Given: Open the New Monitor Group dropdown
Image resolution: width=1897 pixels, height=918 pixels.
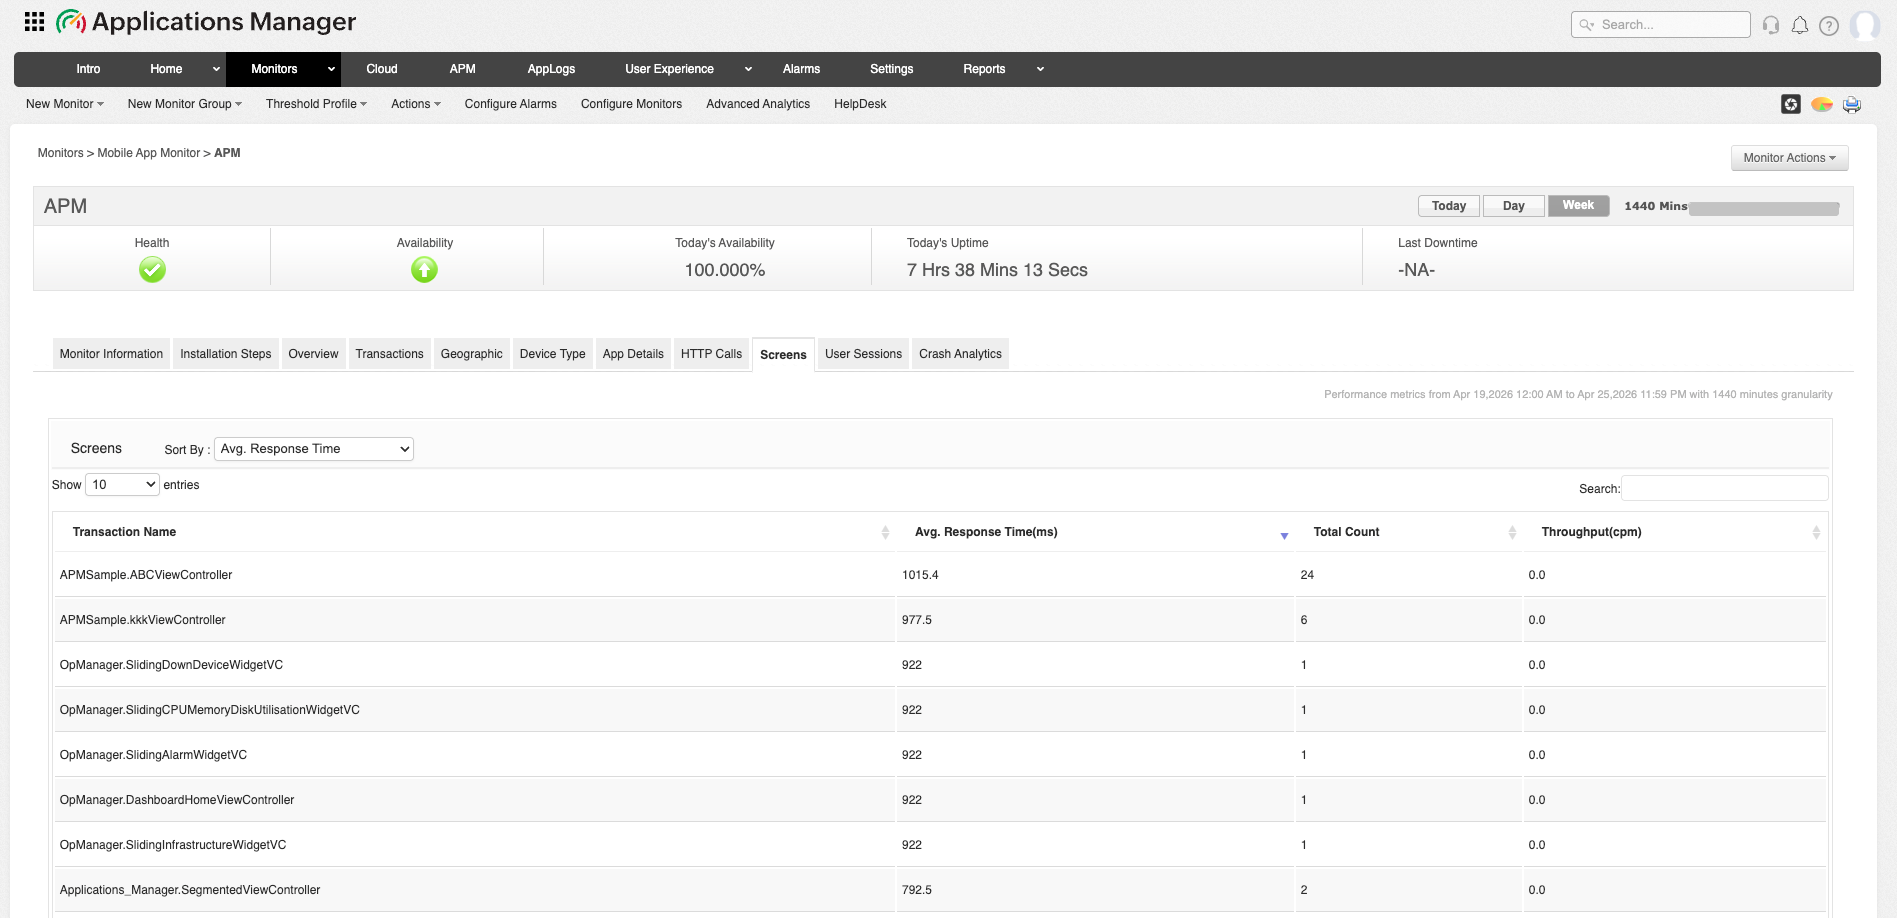Looking at the screenshot, I should [x=185, y=104].
